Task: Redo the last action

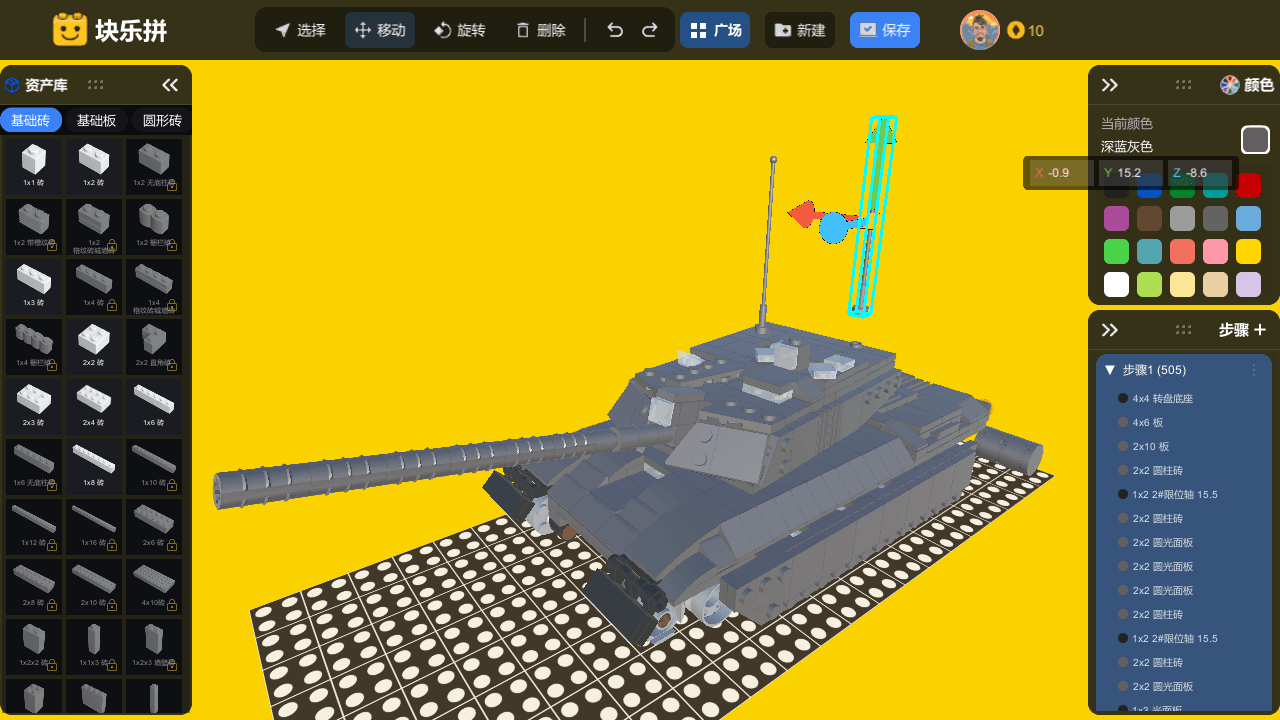Action: pos(650,30)
